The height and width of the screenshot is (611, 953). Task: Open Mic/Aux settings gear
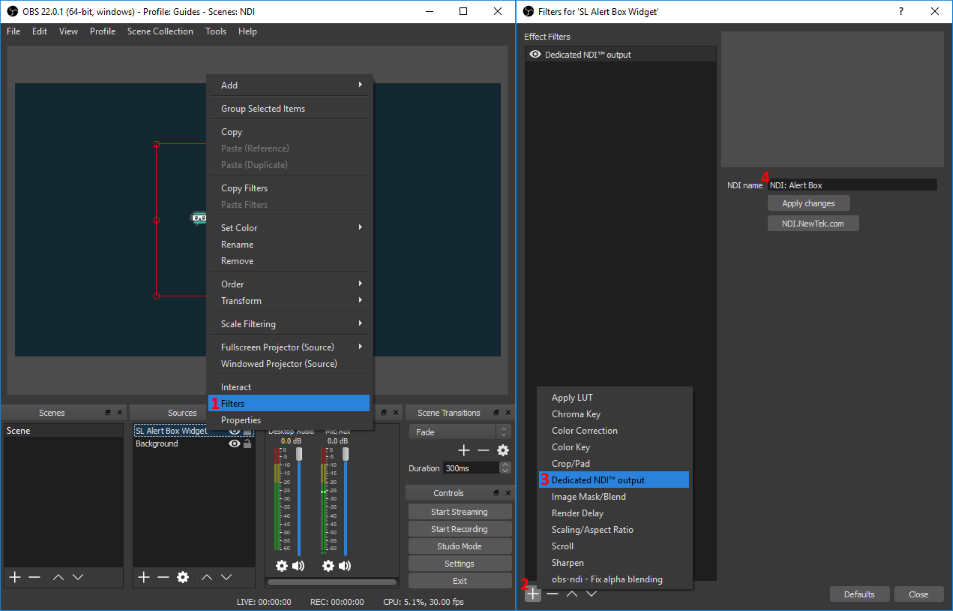pyautogui.click(x=328, y=566)
